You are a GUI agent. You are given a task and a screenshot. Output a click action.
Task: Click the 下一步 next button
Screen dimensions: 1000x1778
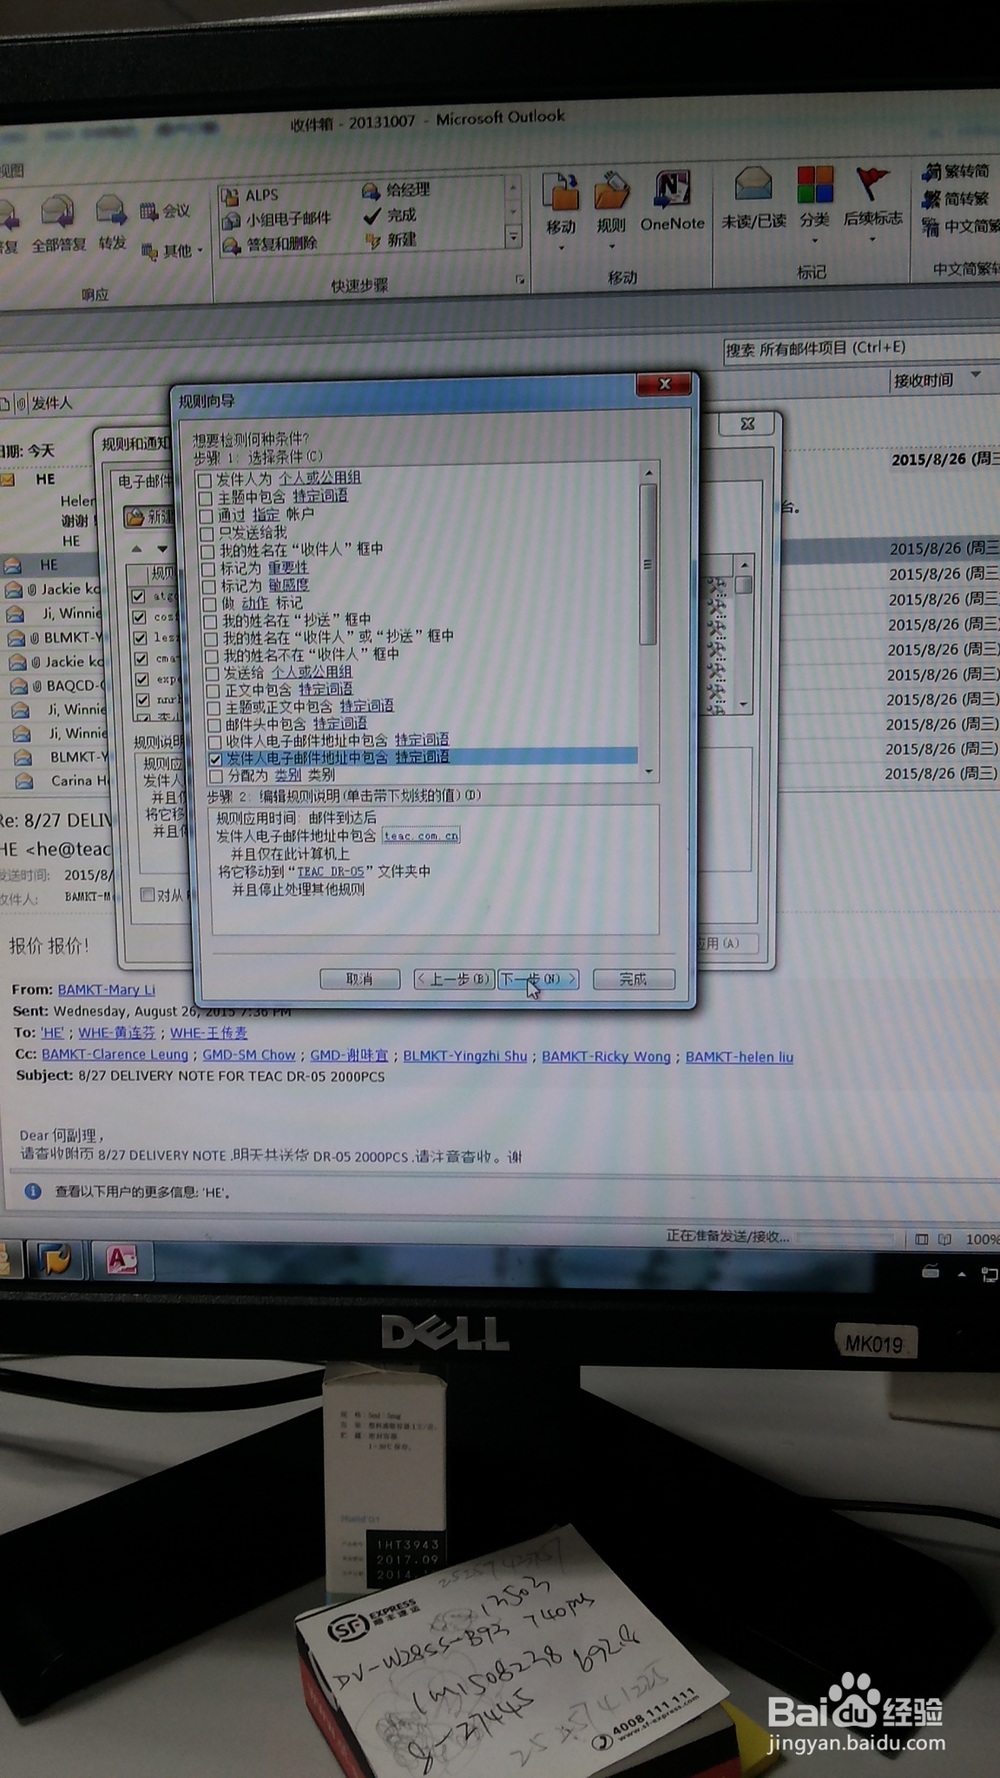[x=538, y=979]
